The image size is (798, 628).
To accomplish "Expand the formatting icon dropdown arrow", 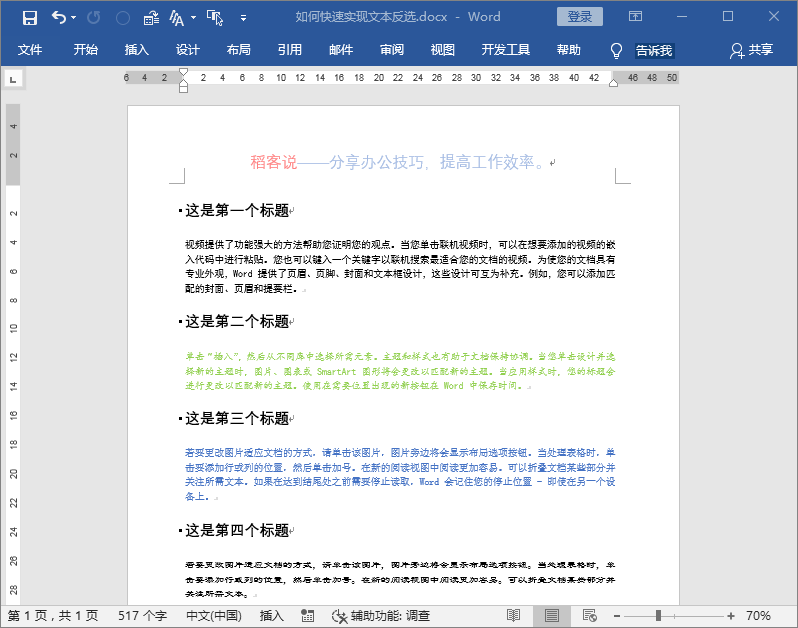I will (x=193, y=18).
